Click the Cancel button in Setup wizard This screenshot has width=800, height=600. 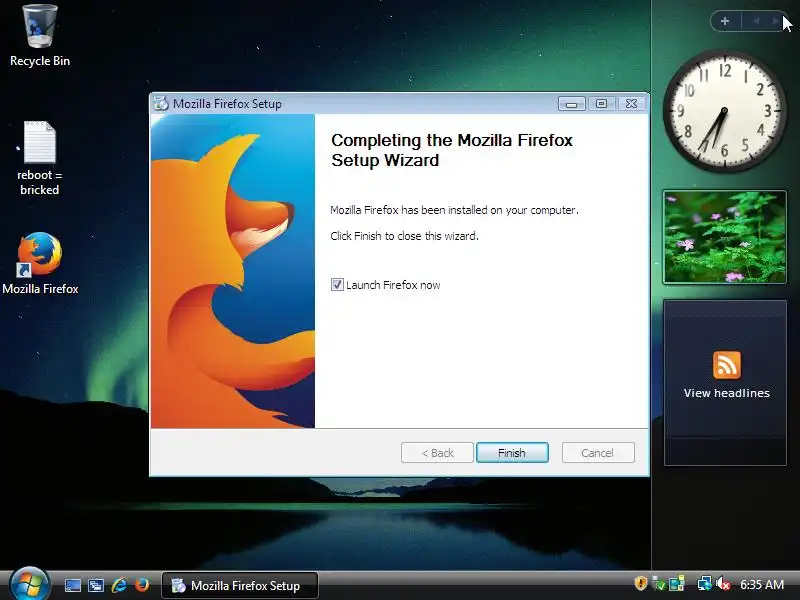point(598,453)
